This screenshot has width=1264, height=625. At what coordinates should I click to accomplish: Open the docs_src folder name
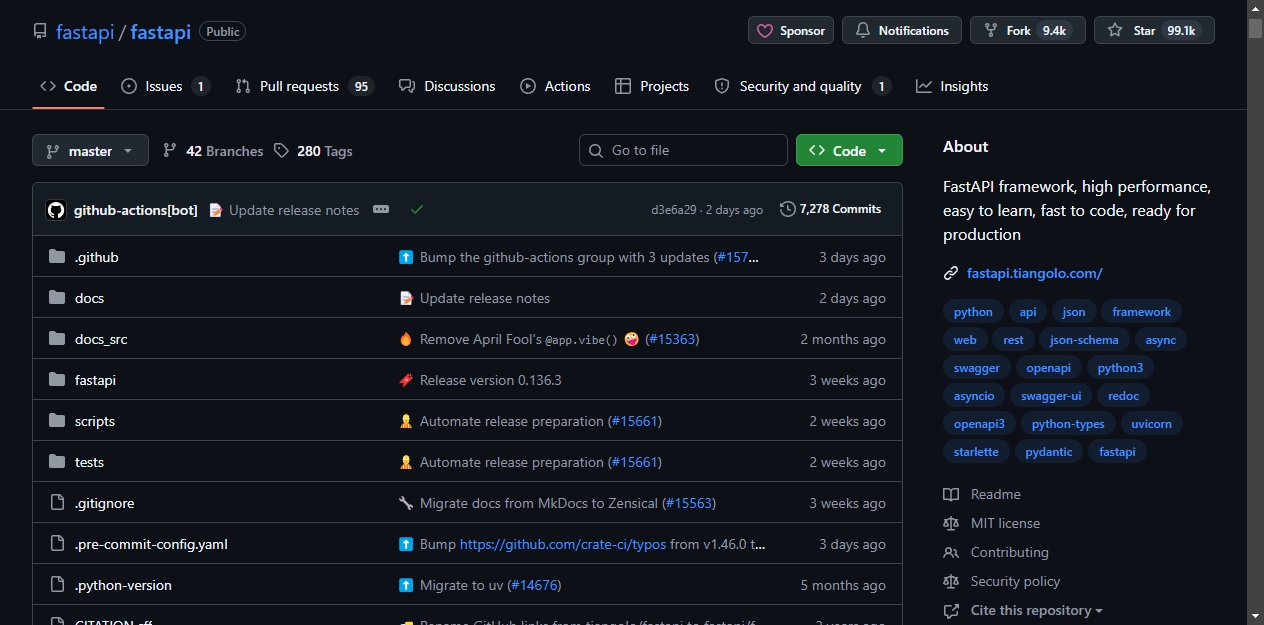[x=101, y=339]
